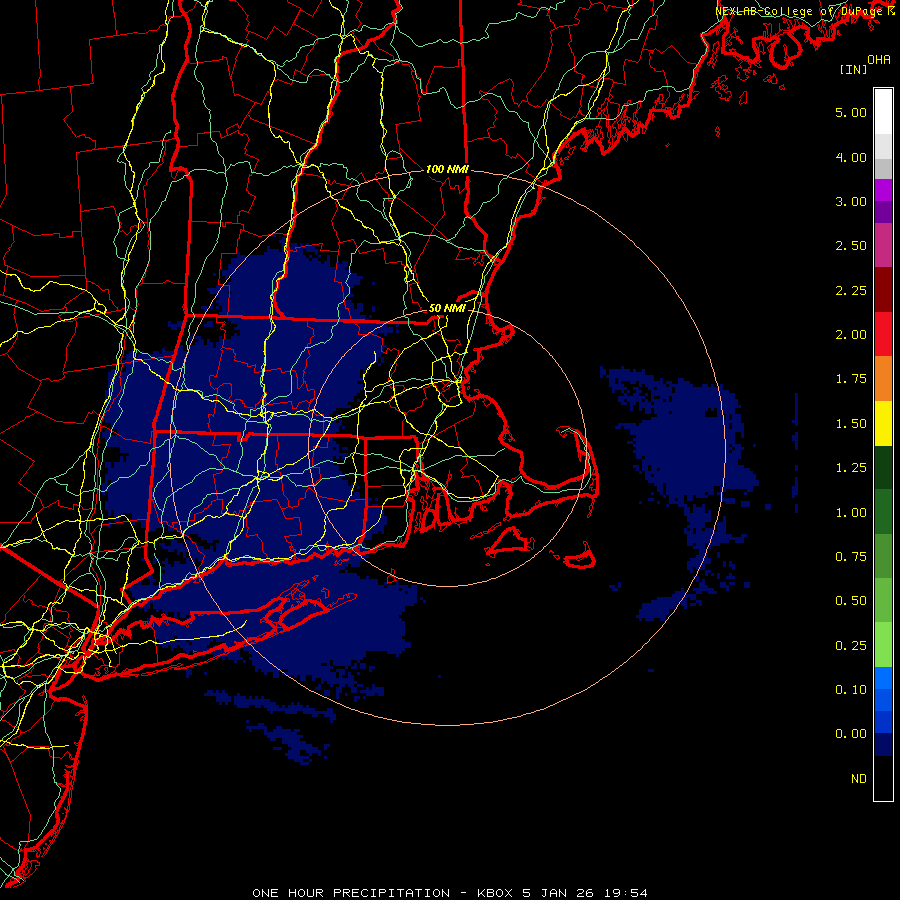The height and width of the screenshot is (900, 900).
Task: Click the 1.75 legend value
Action: tap(851, 379)
